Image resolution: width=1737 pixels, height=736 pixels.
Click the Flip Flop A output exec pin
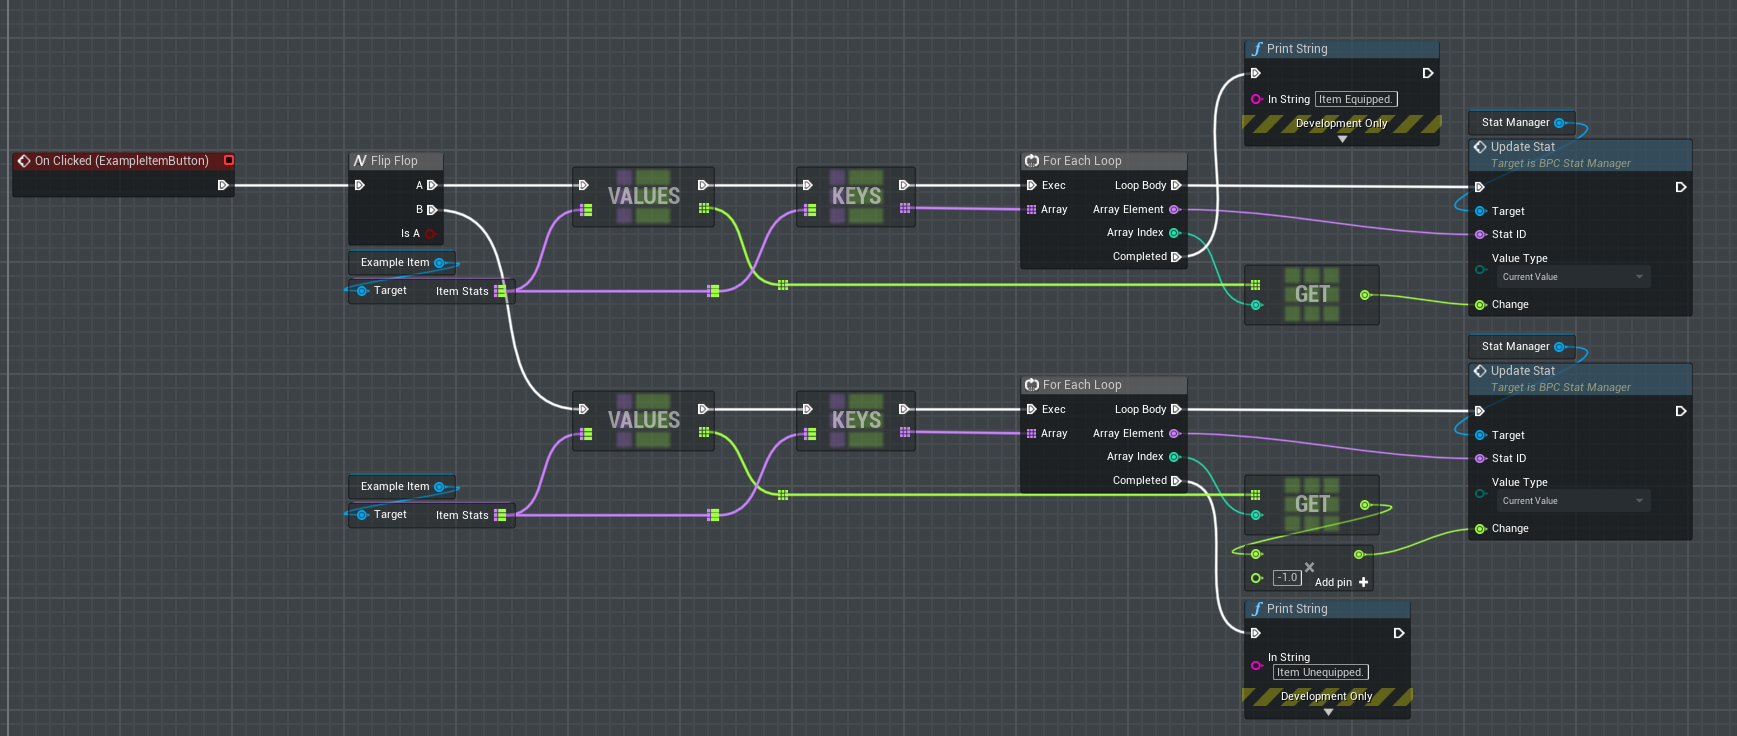[432, 185]
